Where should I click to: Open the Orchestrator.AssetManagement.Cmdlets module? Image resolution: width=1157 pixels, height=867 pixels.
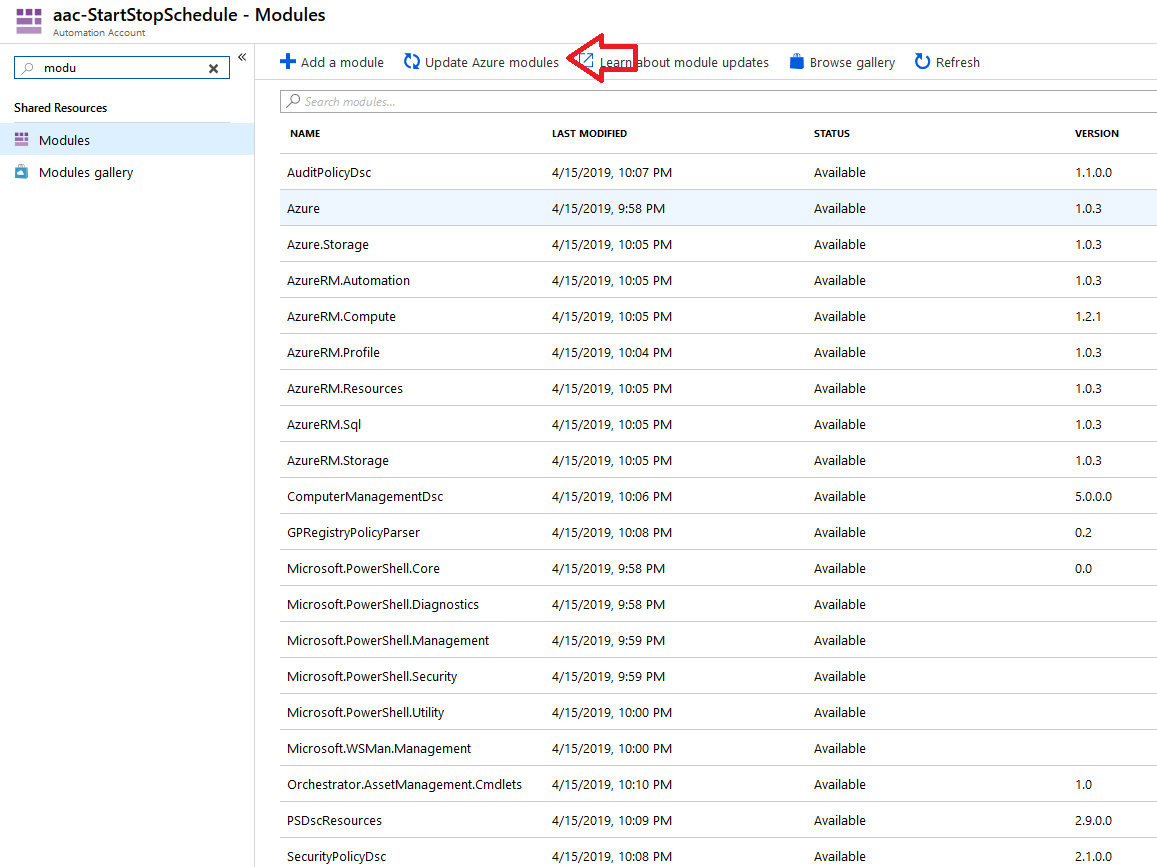pyautogui.click(x=404, y=784)
